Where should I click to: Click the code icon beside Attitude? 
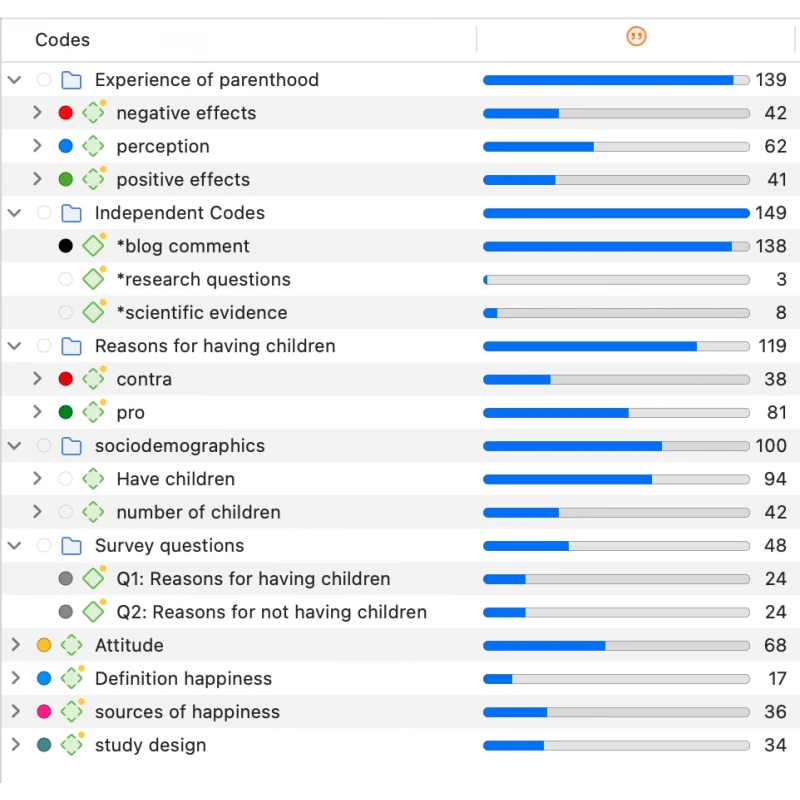click(x=71, y=645)
